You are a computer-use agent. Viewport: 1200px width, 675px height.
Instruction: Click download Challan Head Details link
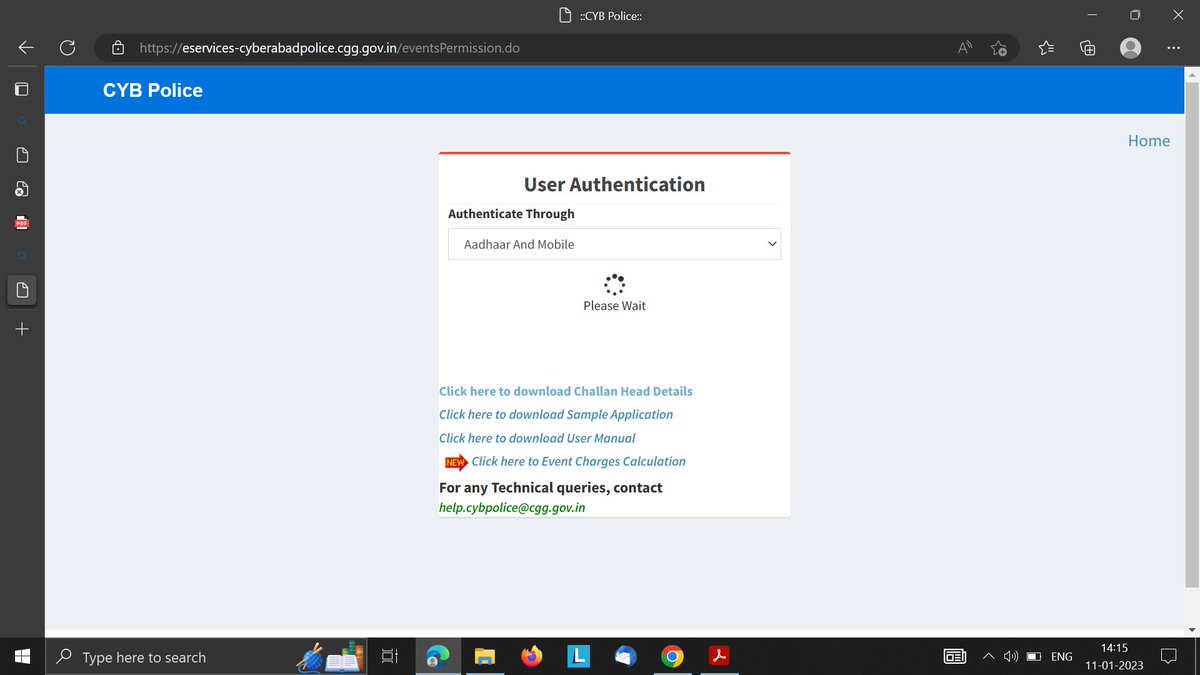[566, 391]
